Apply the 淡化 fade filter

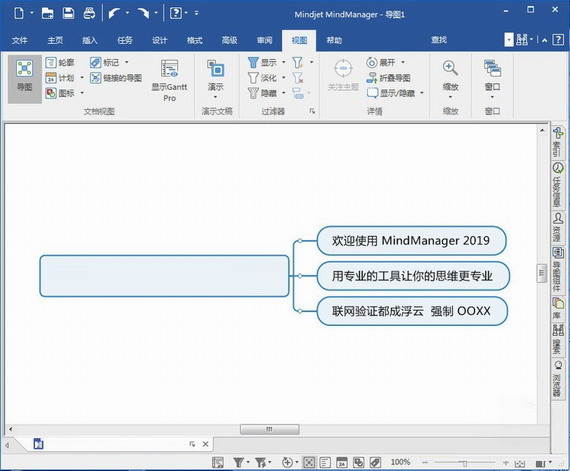262,78
